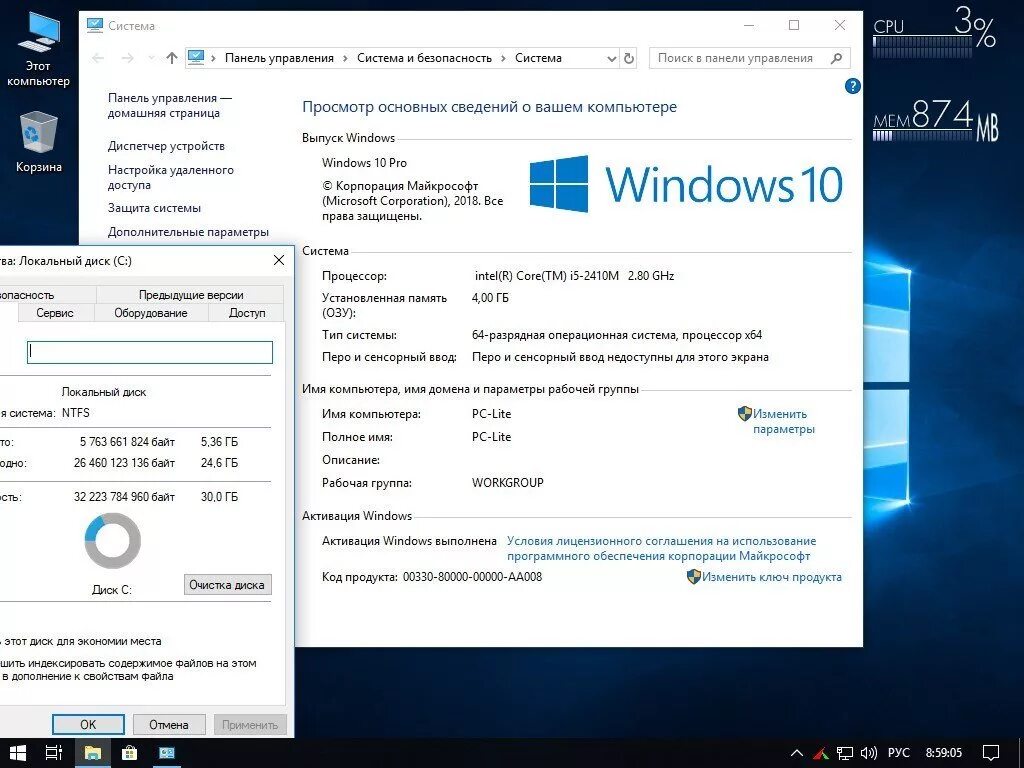Click the red tray application icon

(x=821, y=754)
